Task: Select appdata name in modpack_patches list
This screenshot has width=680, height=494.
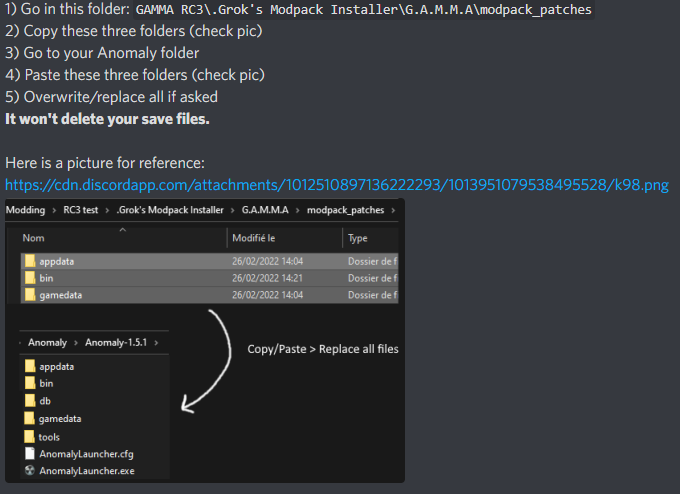Action: click(x=56, y=262)
